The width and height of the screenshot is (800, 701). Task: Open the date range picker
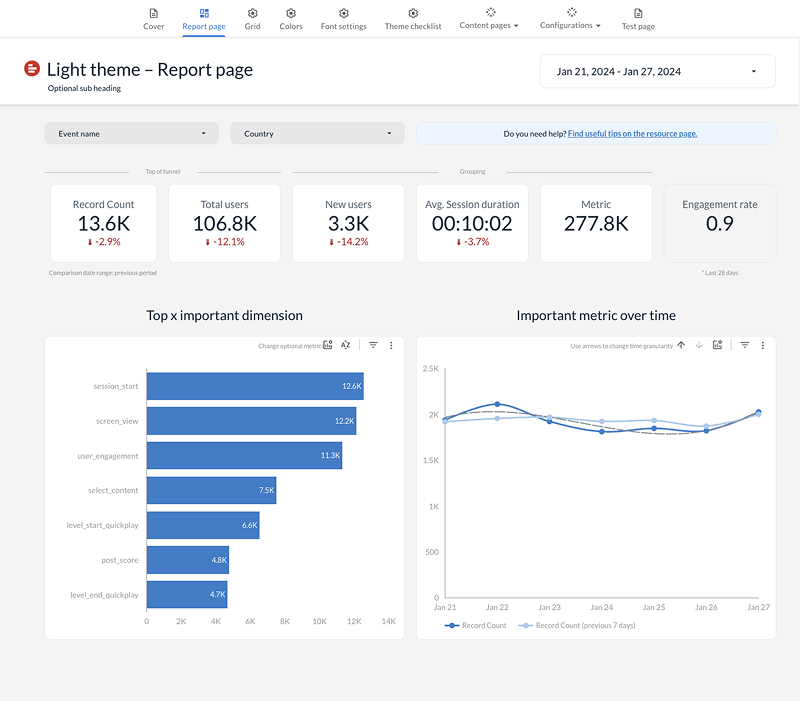[657, 71]
